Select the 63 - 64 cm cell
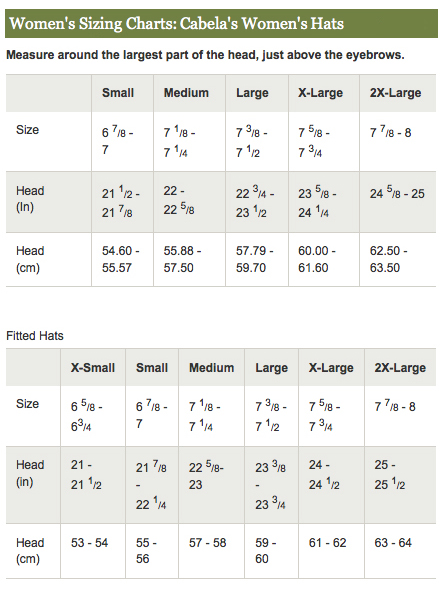 point(400,551)
